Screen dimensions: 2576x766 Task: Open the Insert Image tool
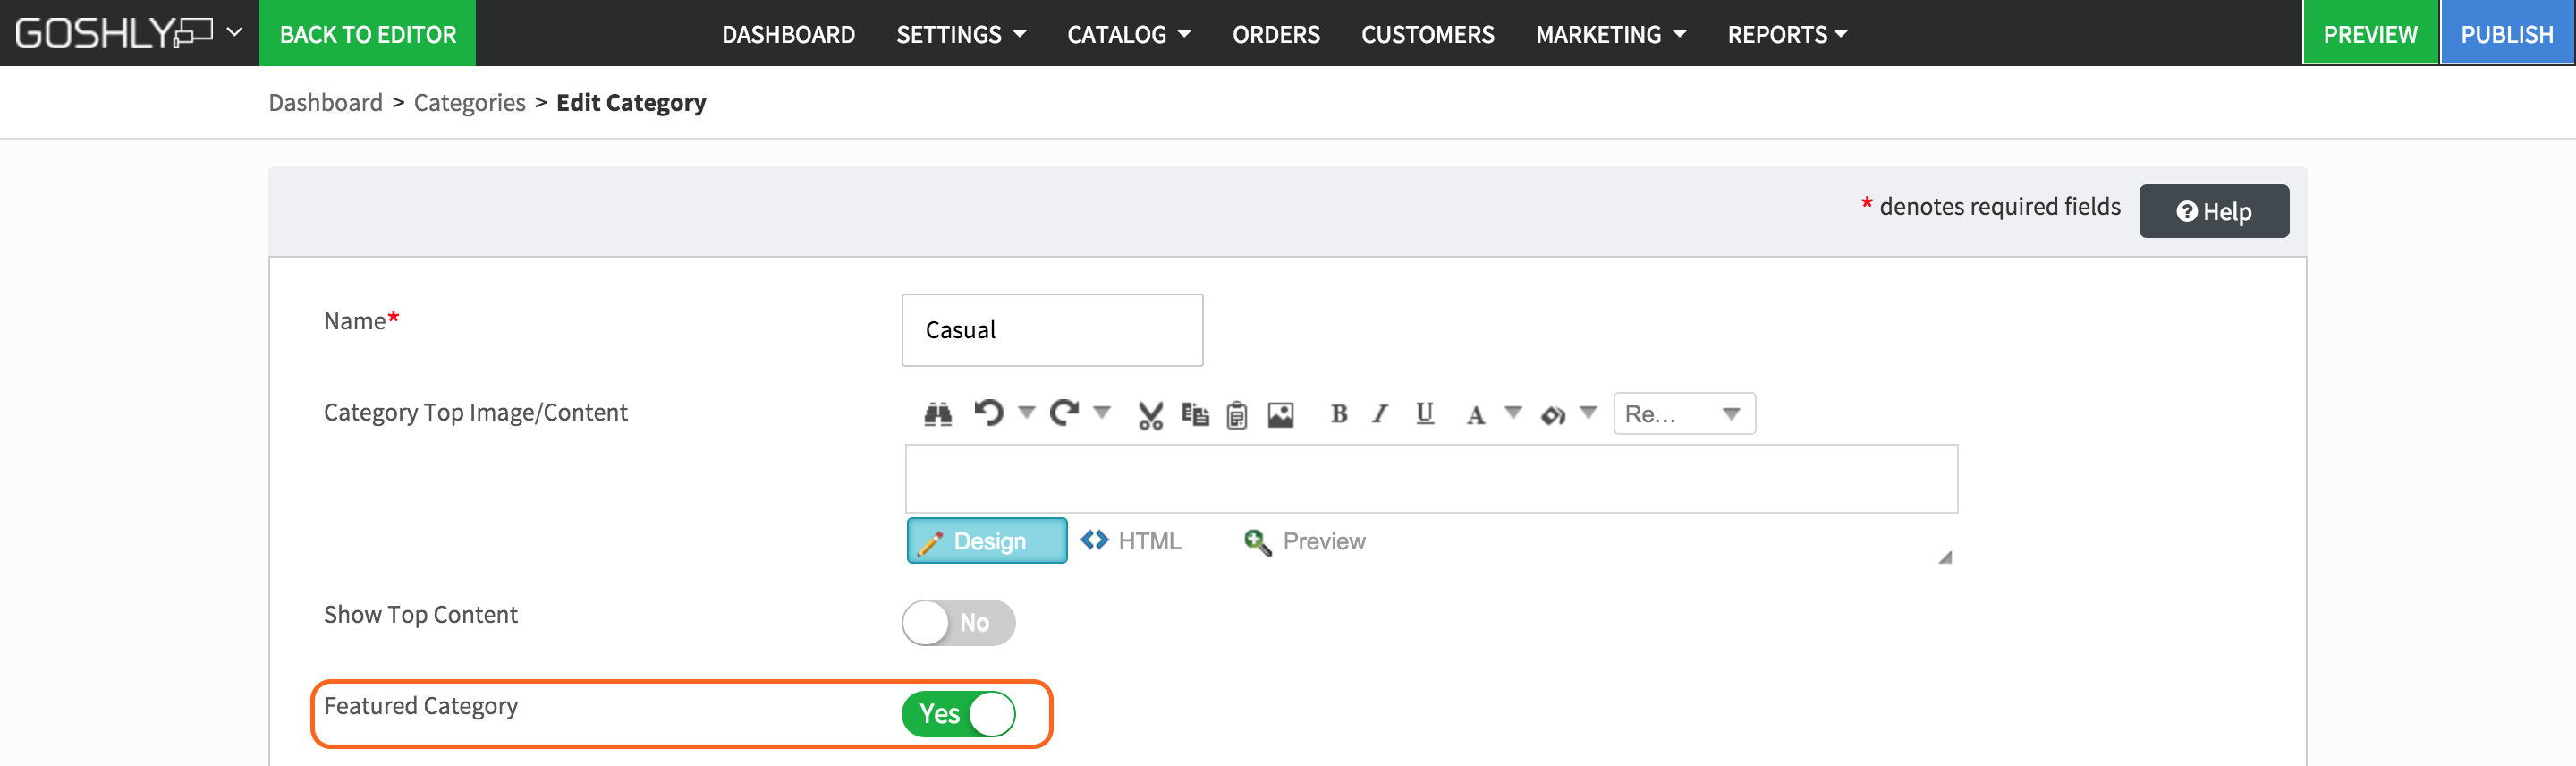(1280, 415)
